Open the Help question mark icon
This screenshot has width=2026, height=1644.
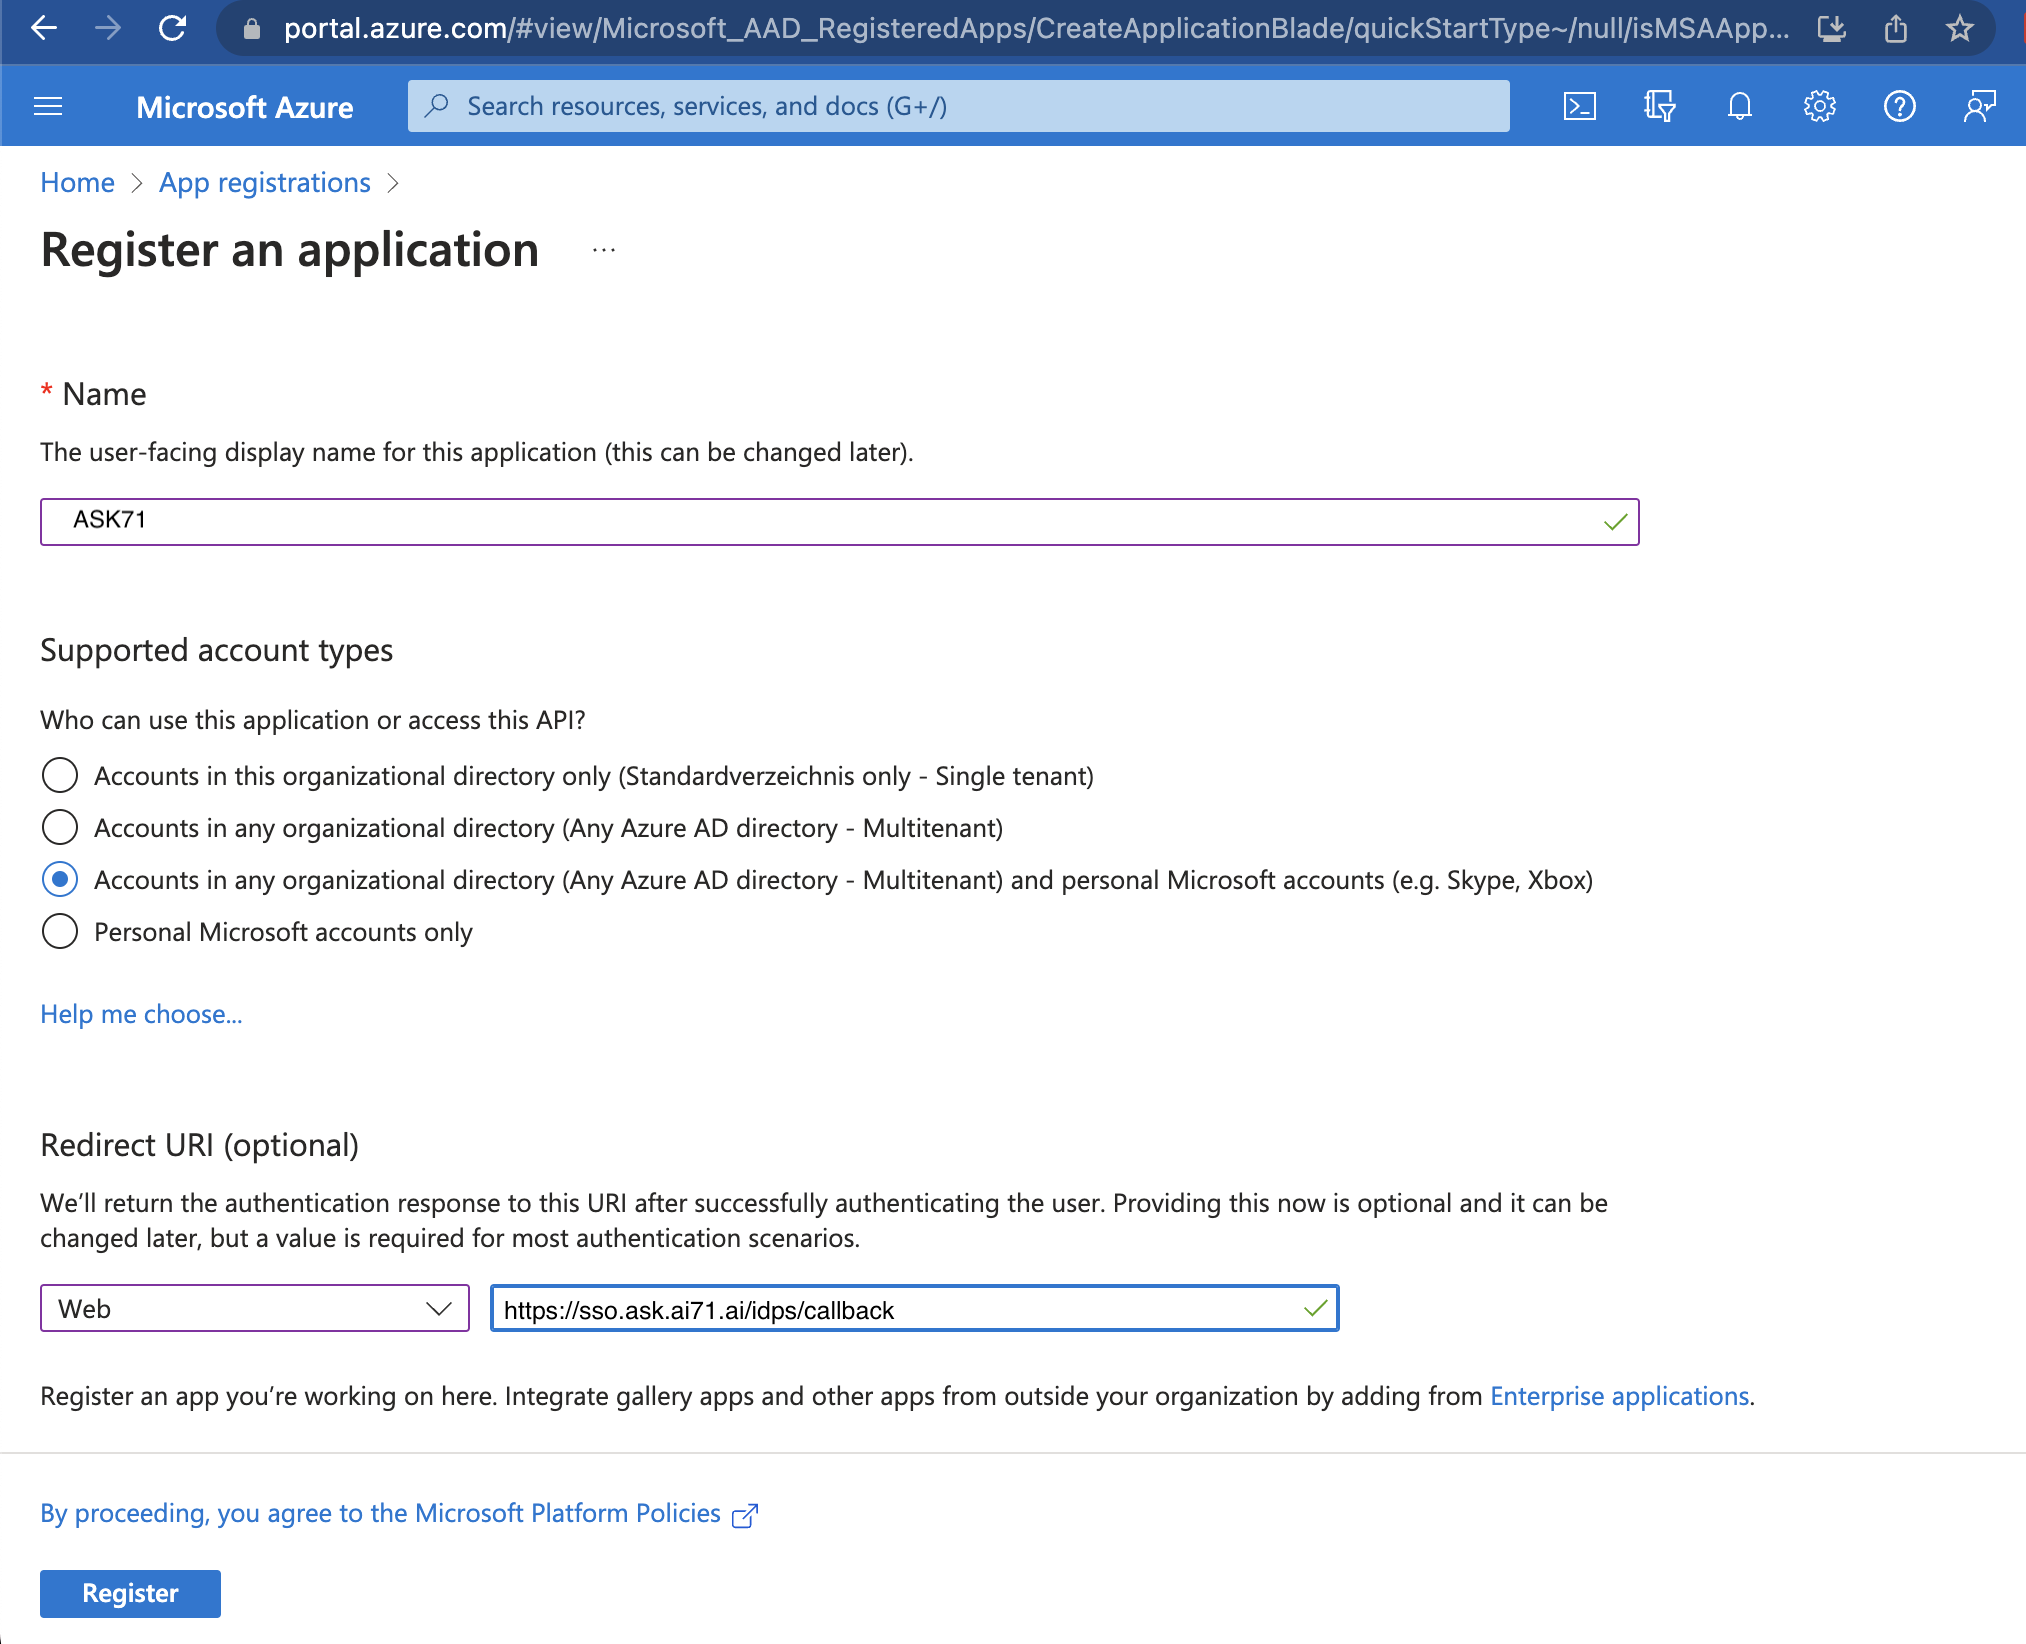(1900, 106)
